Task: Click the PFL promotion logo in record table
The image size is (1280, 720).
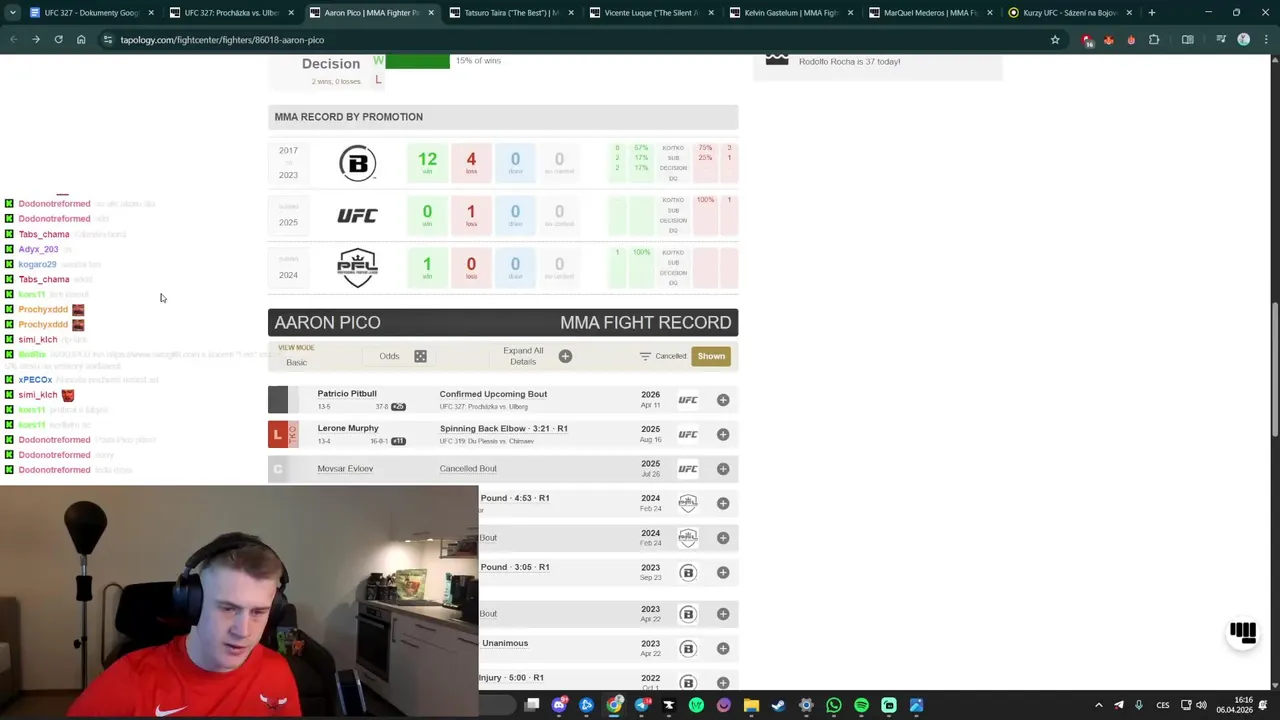Action: [x=357, y=268]
